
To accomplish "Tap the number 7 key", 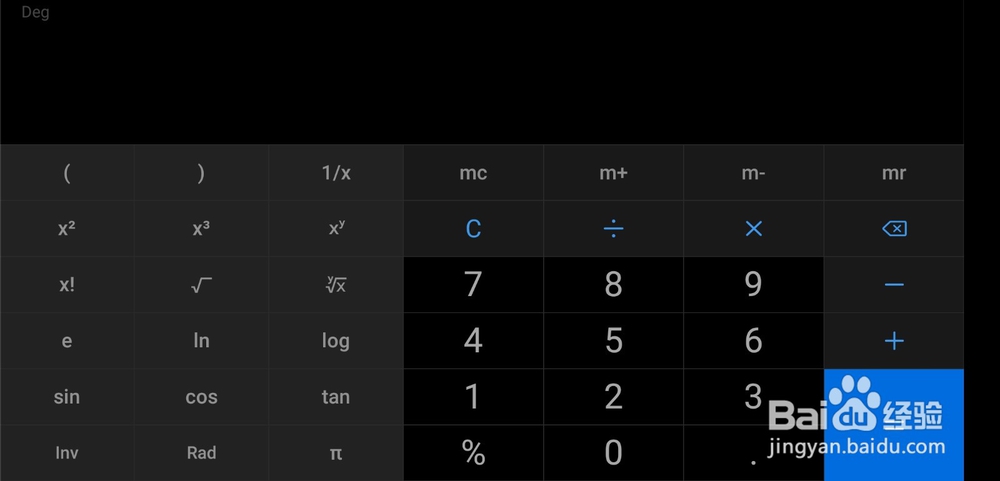I will point(474,285).
